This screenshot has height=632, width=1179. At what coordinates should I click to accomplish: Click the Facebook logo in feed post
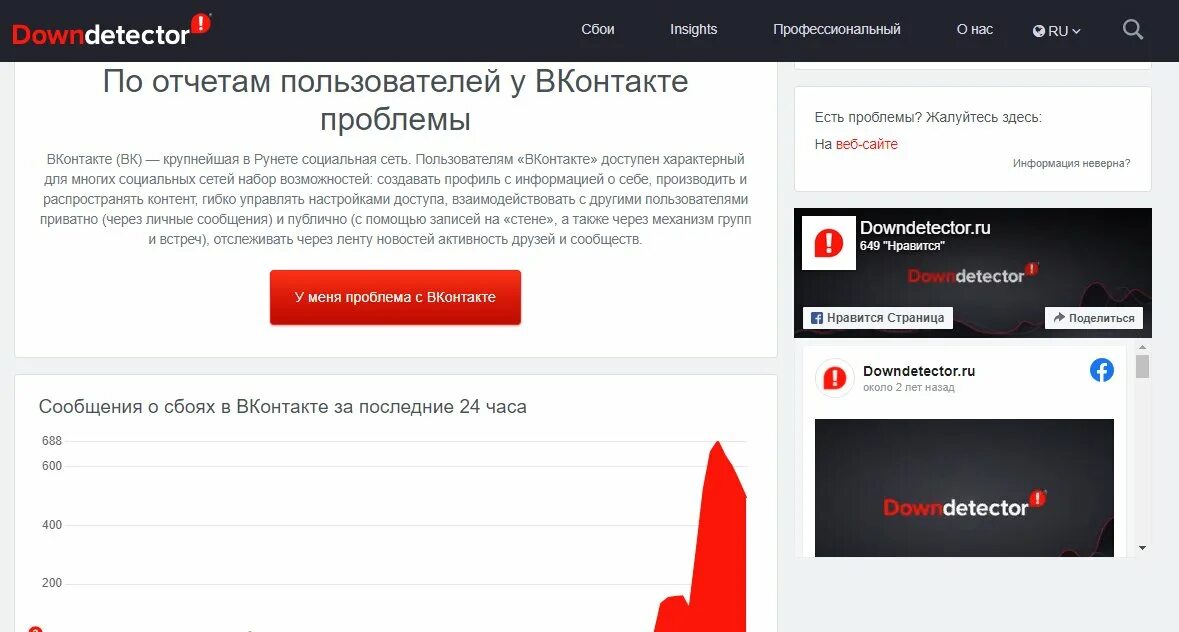tap(1102, 370)
